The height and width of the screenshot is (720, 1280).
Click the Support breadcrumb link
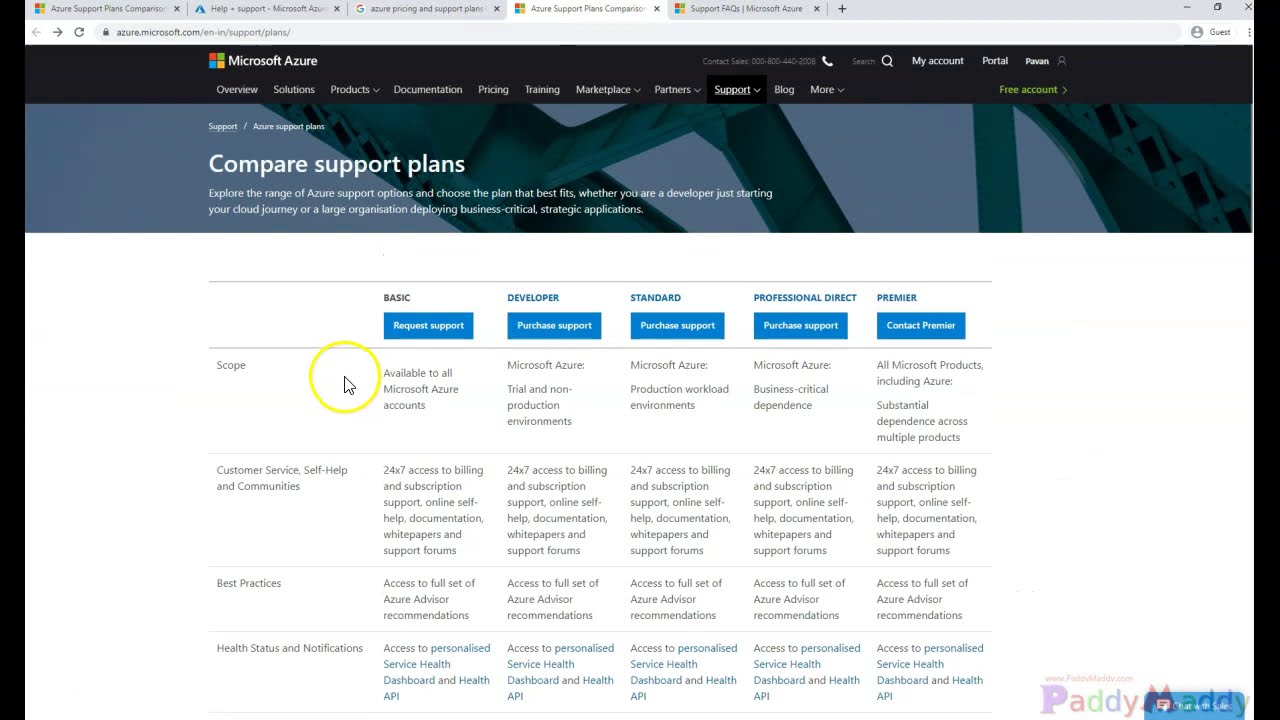click(222, 127)
